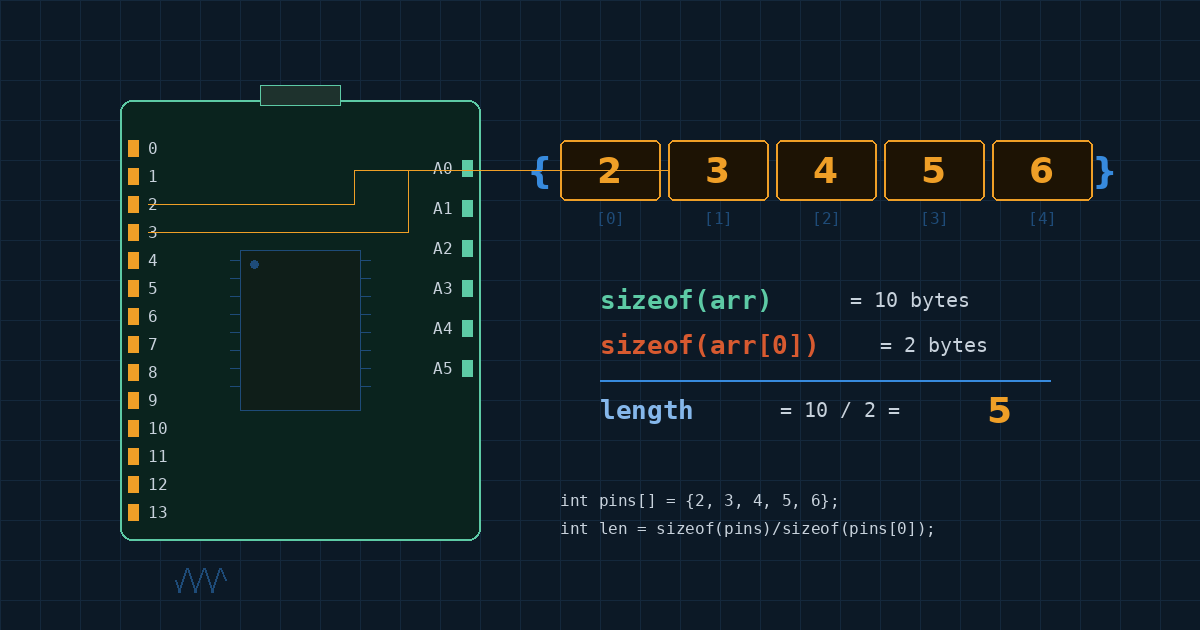Click the pin 13 orange pad

point(133,512)
